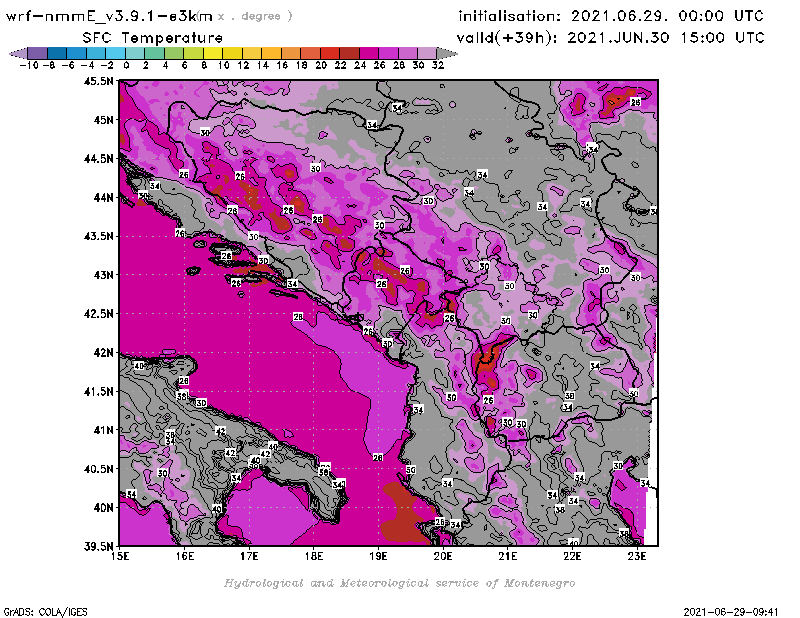This screenshot has height=618, width=800.
Task: Click the '43N' latitude label
Action: (x=103, y=275)
